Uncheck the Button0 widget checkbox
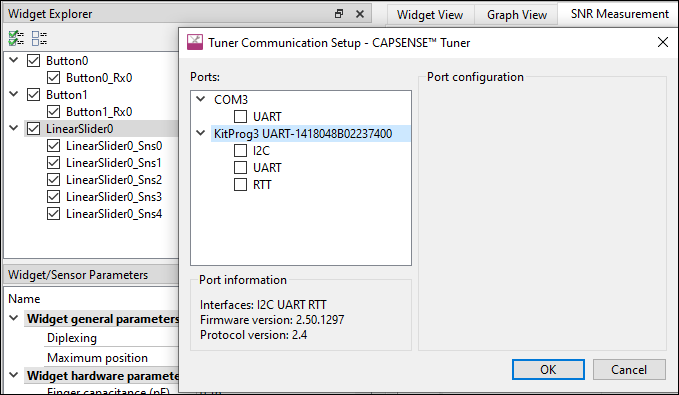The width and height of the screenshot is (679, 395). tap(33, 61)
